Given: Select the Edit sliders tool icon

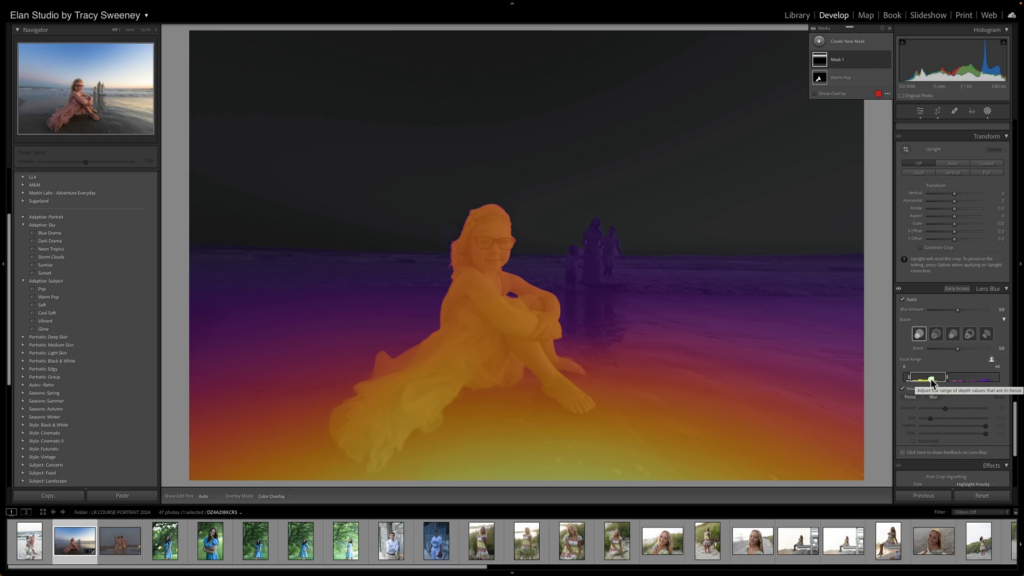Looking at the screenshot, I should 920,111.
